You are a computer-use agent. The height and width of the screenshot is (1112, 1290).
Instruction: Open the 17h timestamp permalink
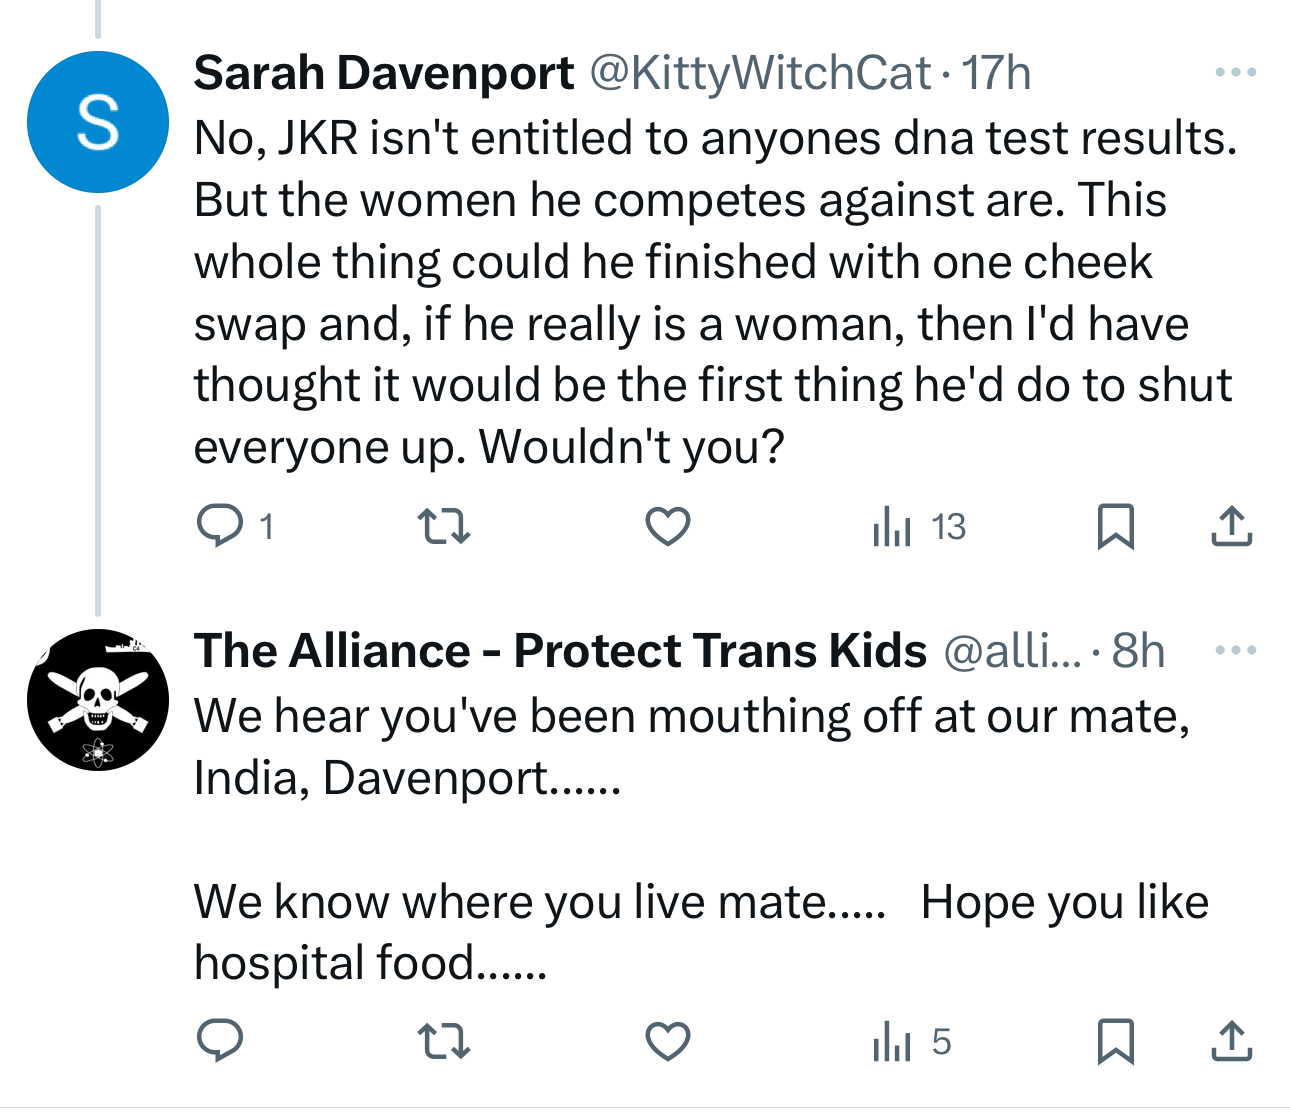[996, 73]
